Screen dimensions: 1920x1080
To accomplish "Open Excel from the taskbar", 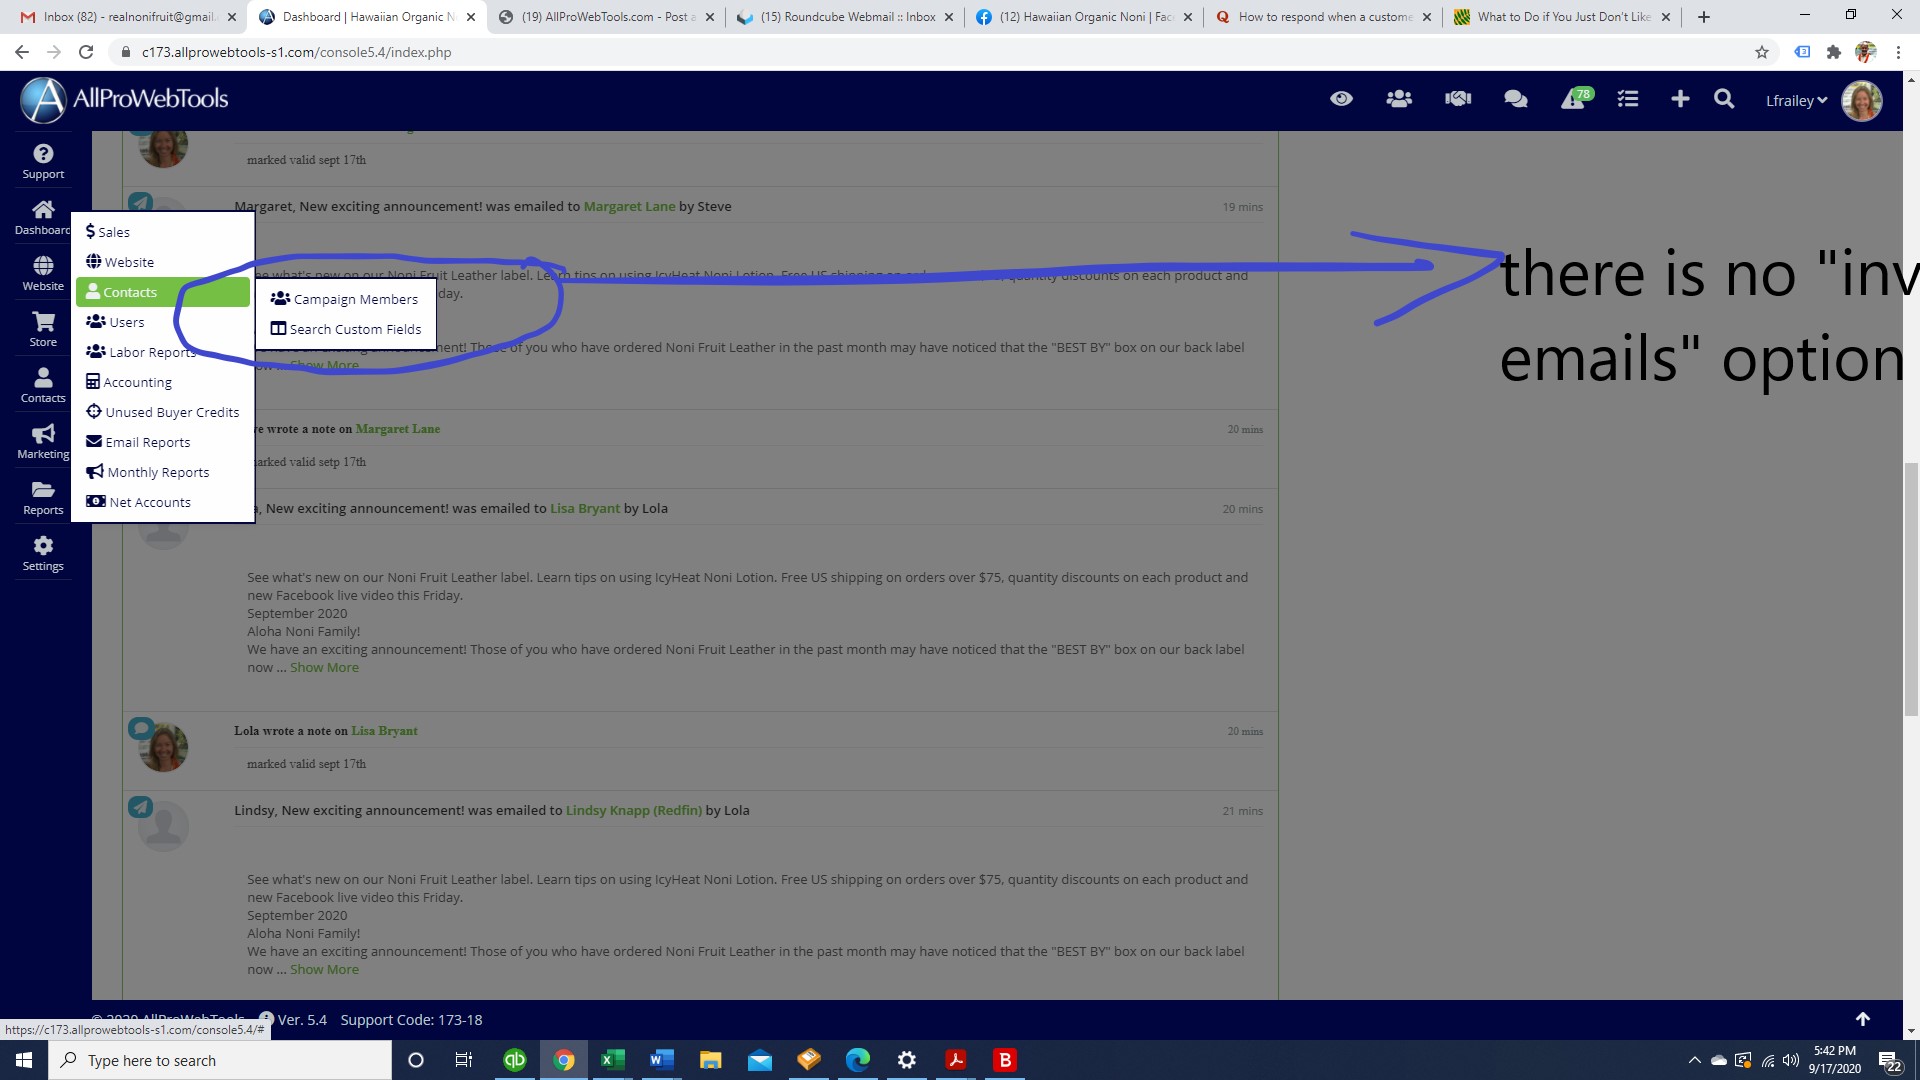I will tap(612, 1060).
